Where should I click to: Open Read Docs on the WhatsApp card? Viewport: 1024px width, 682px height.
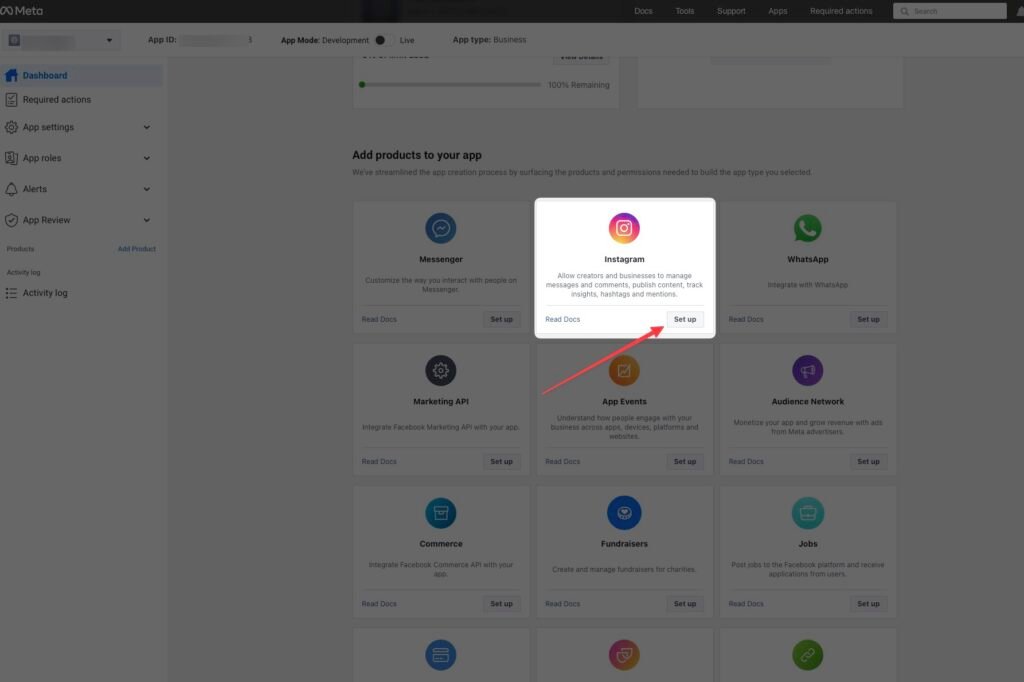click(746, 319)
